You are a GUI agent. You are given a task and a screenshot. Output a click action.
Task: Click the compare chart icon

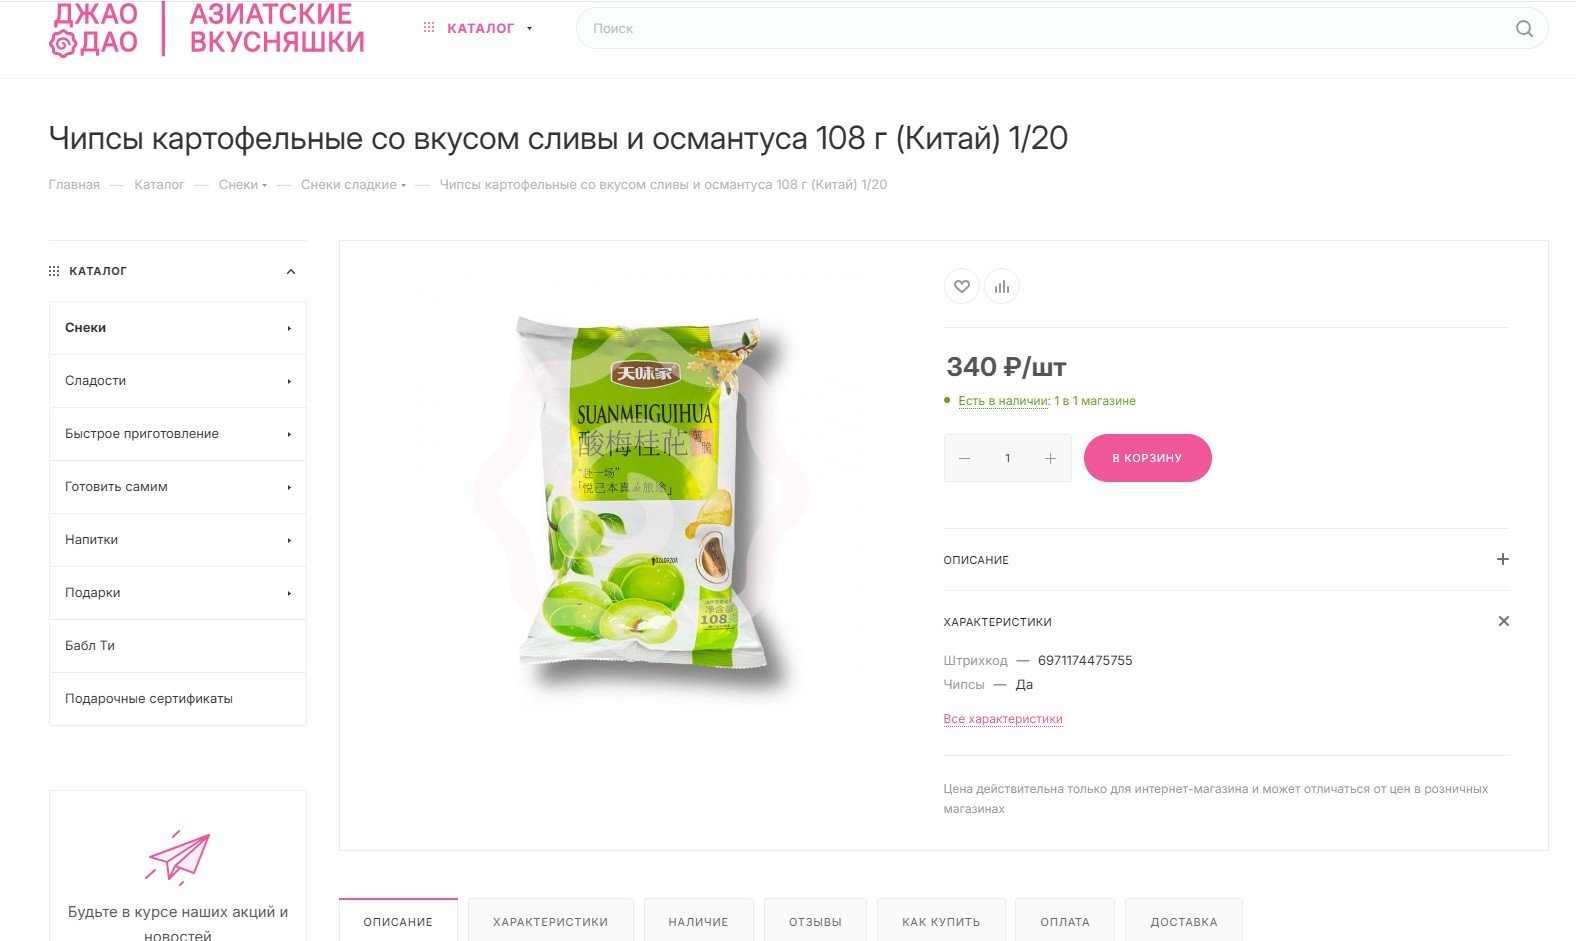tap(1002, 287)
